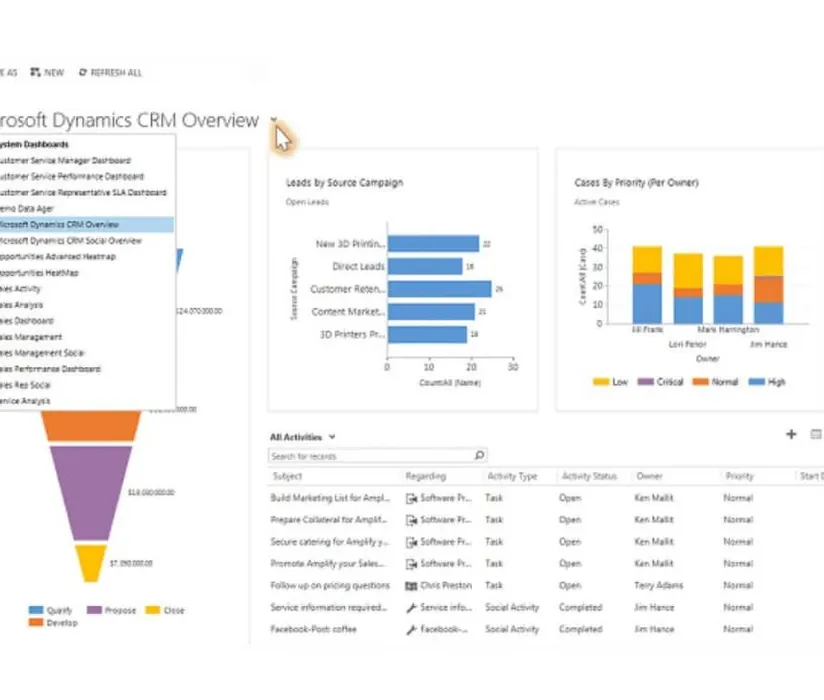
Task: Sort by Activity Status column header
Action: click(589, 476)
